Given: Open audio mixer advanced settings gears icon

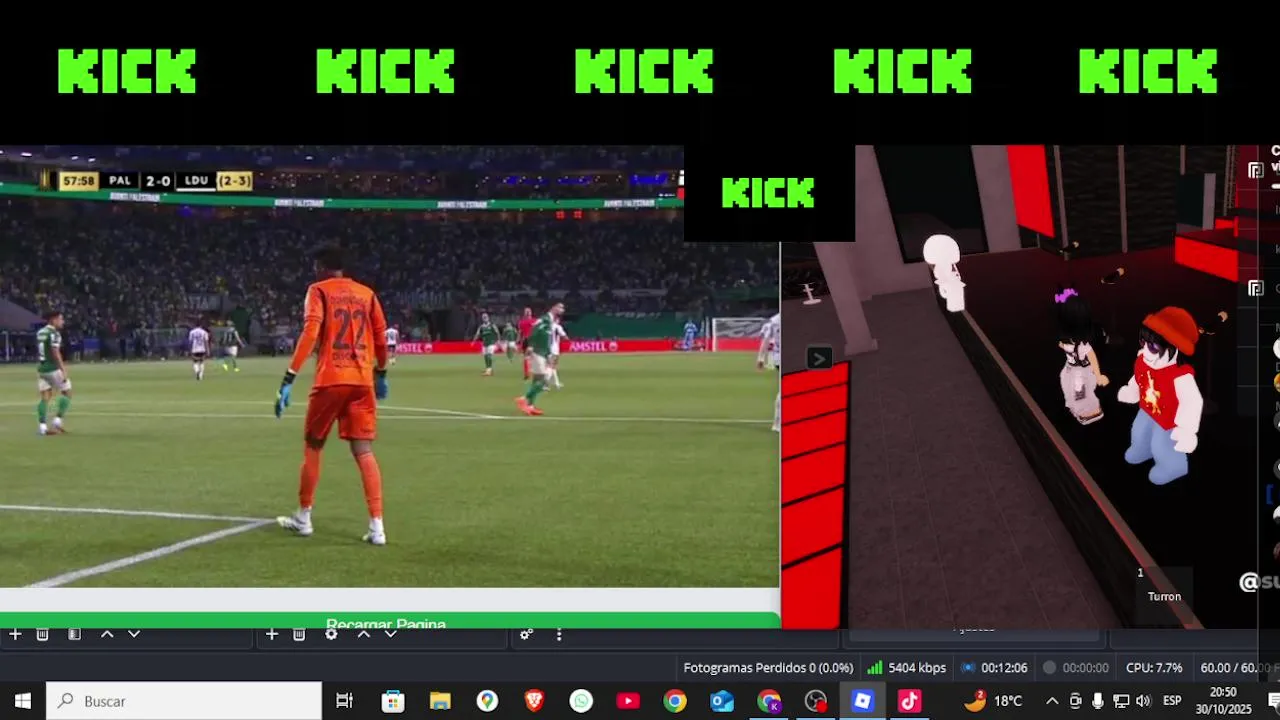Looking at the screenshot, I should [526, 634].
